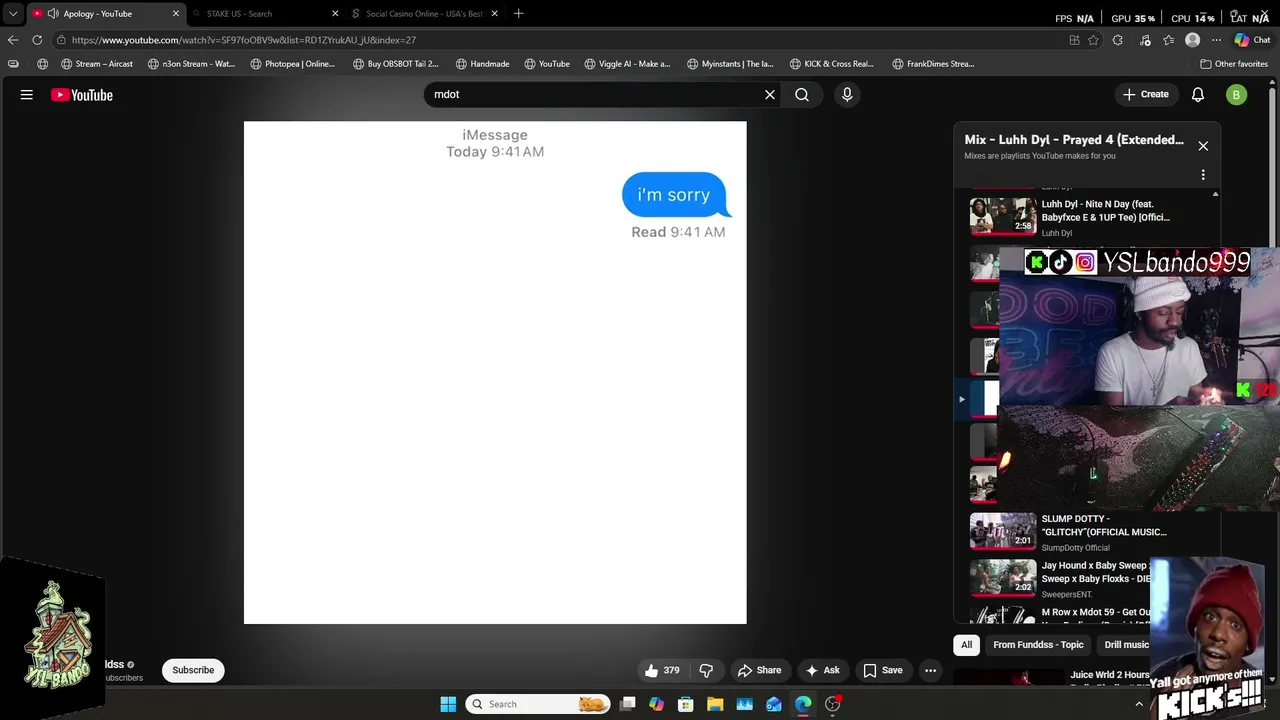This screenshot has width=1280, height=720.
Task: Open Edge settings and more menu
Action: click(x=1216, y=40)
